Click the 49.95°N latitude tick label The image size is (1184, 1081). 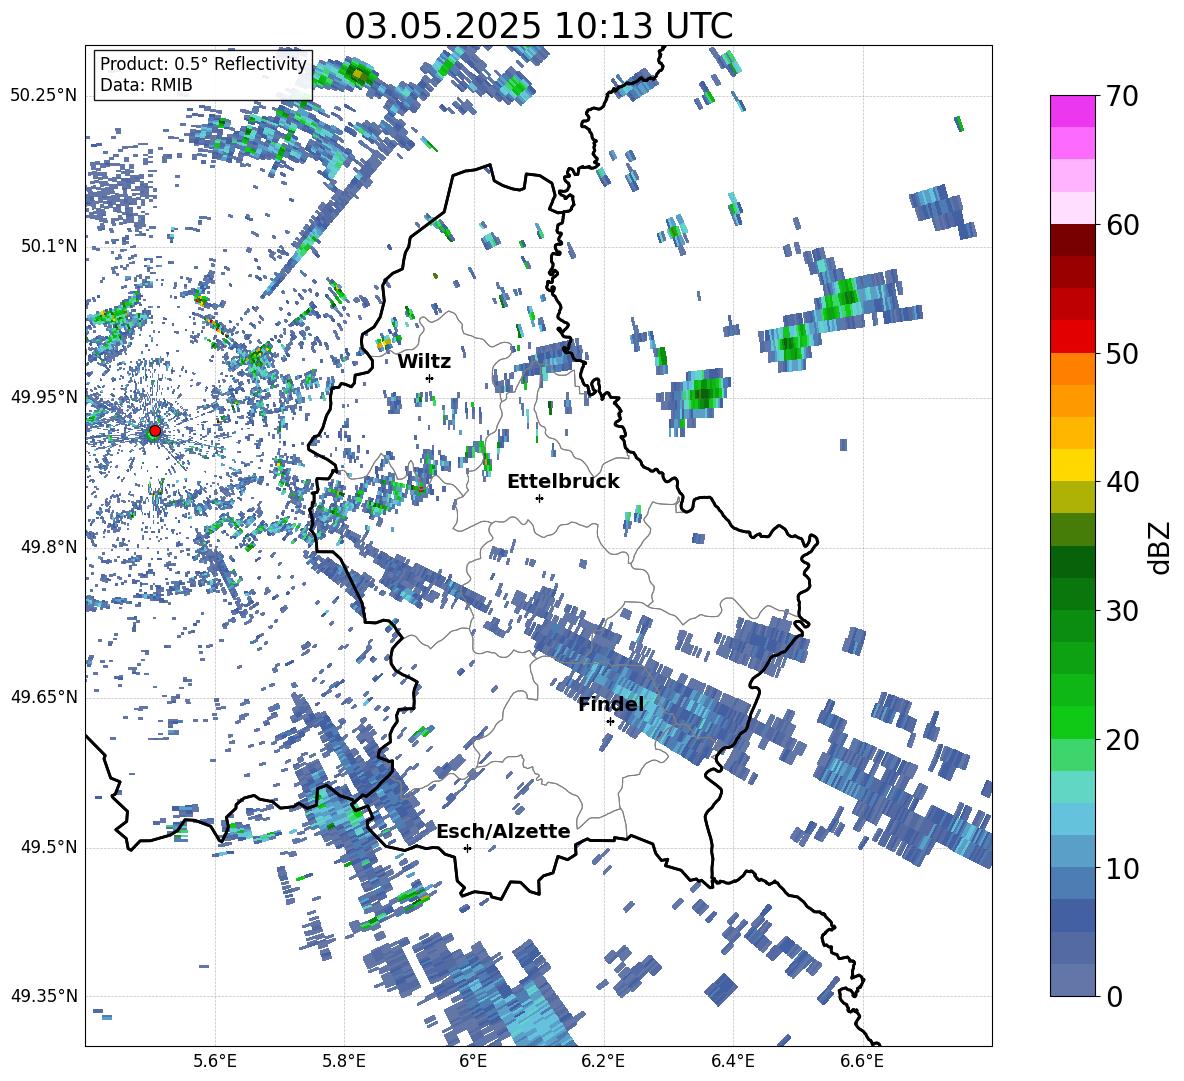point(44,397)
